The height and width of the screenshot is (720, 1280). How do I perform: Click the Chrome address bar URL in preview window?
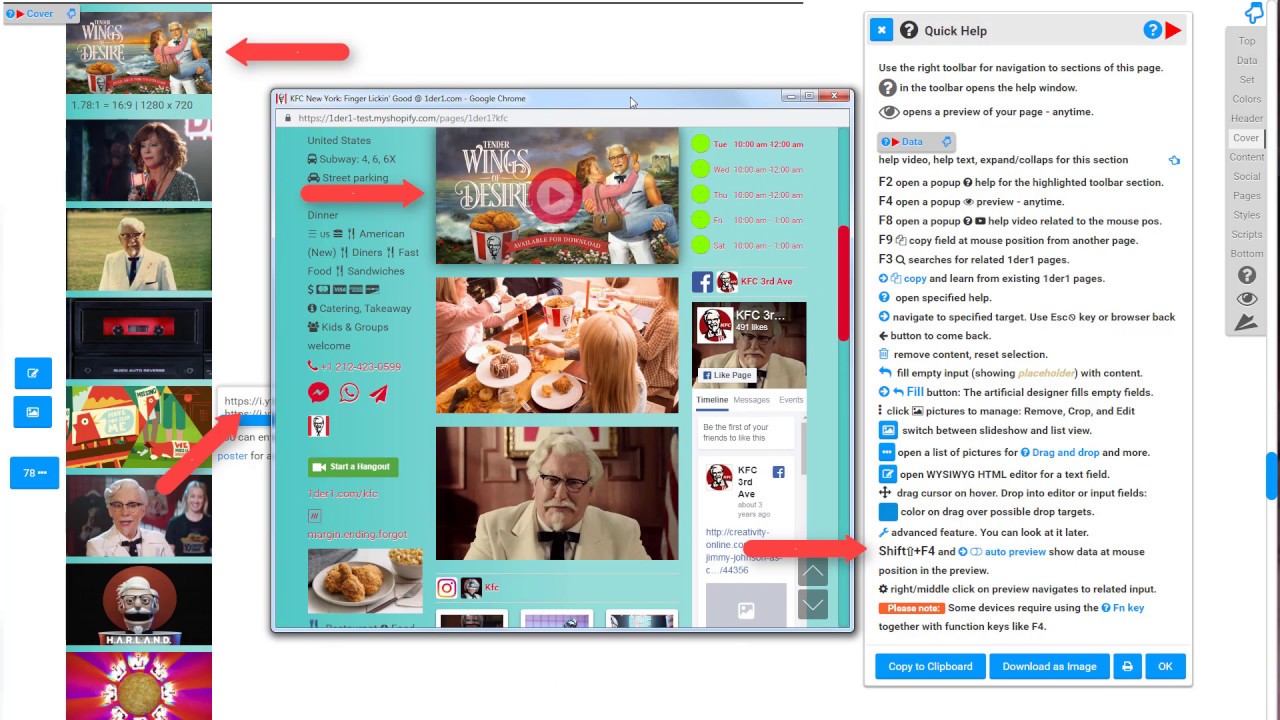(x=403, y=118)
